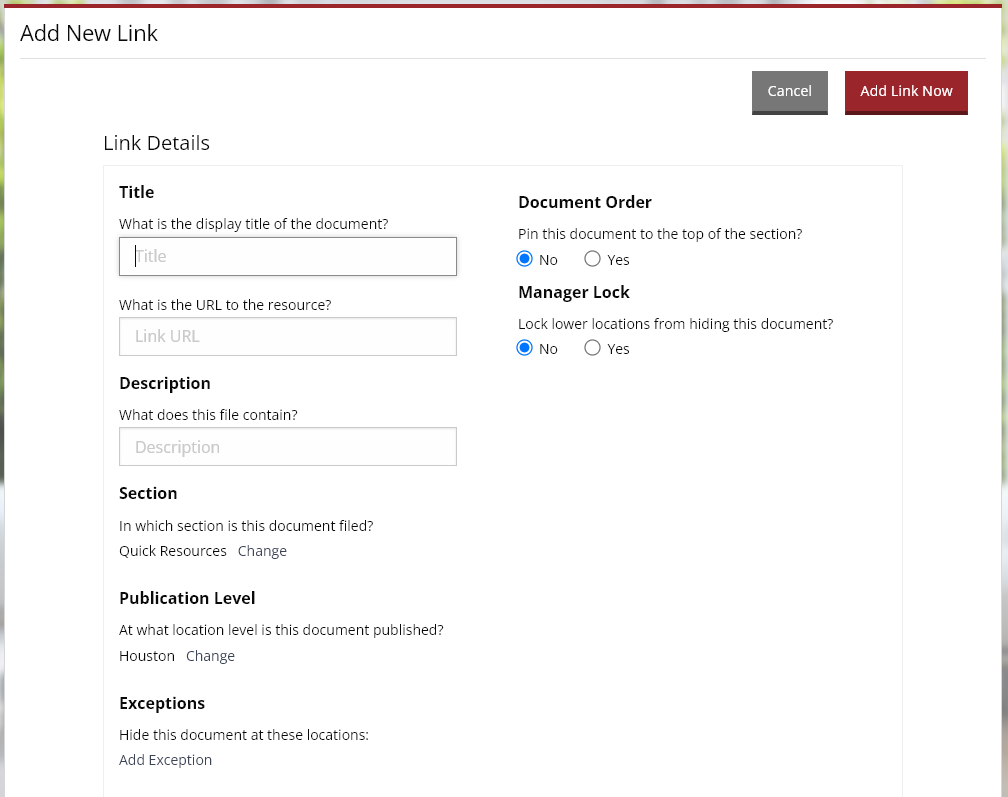
Task: Dismiss the form using Cancel
Action: click(x=789, y=91)
